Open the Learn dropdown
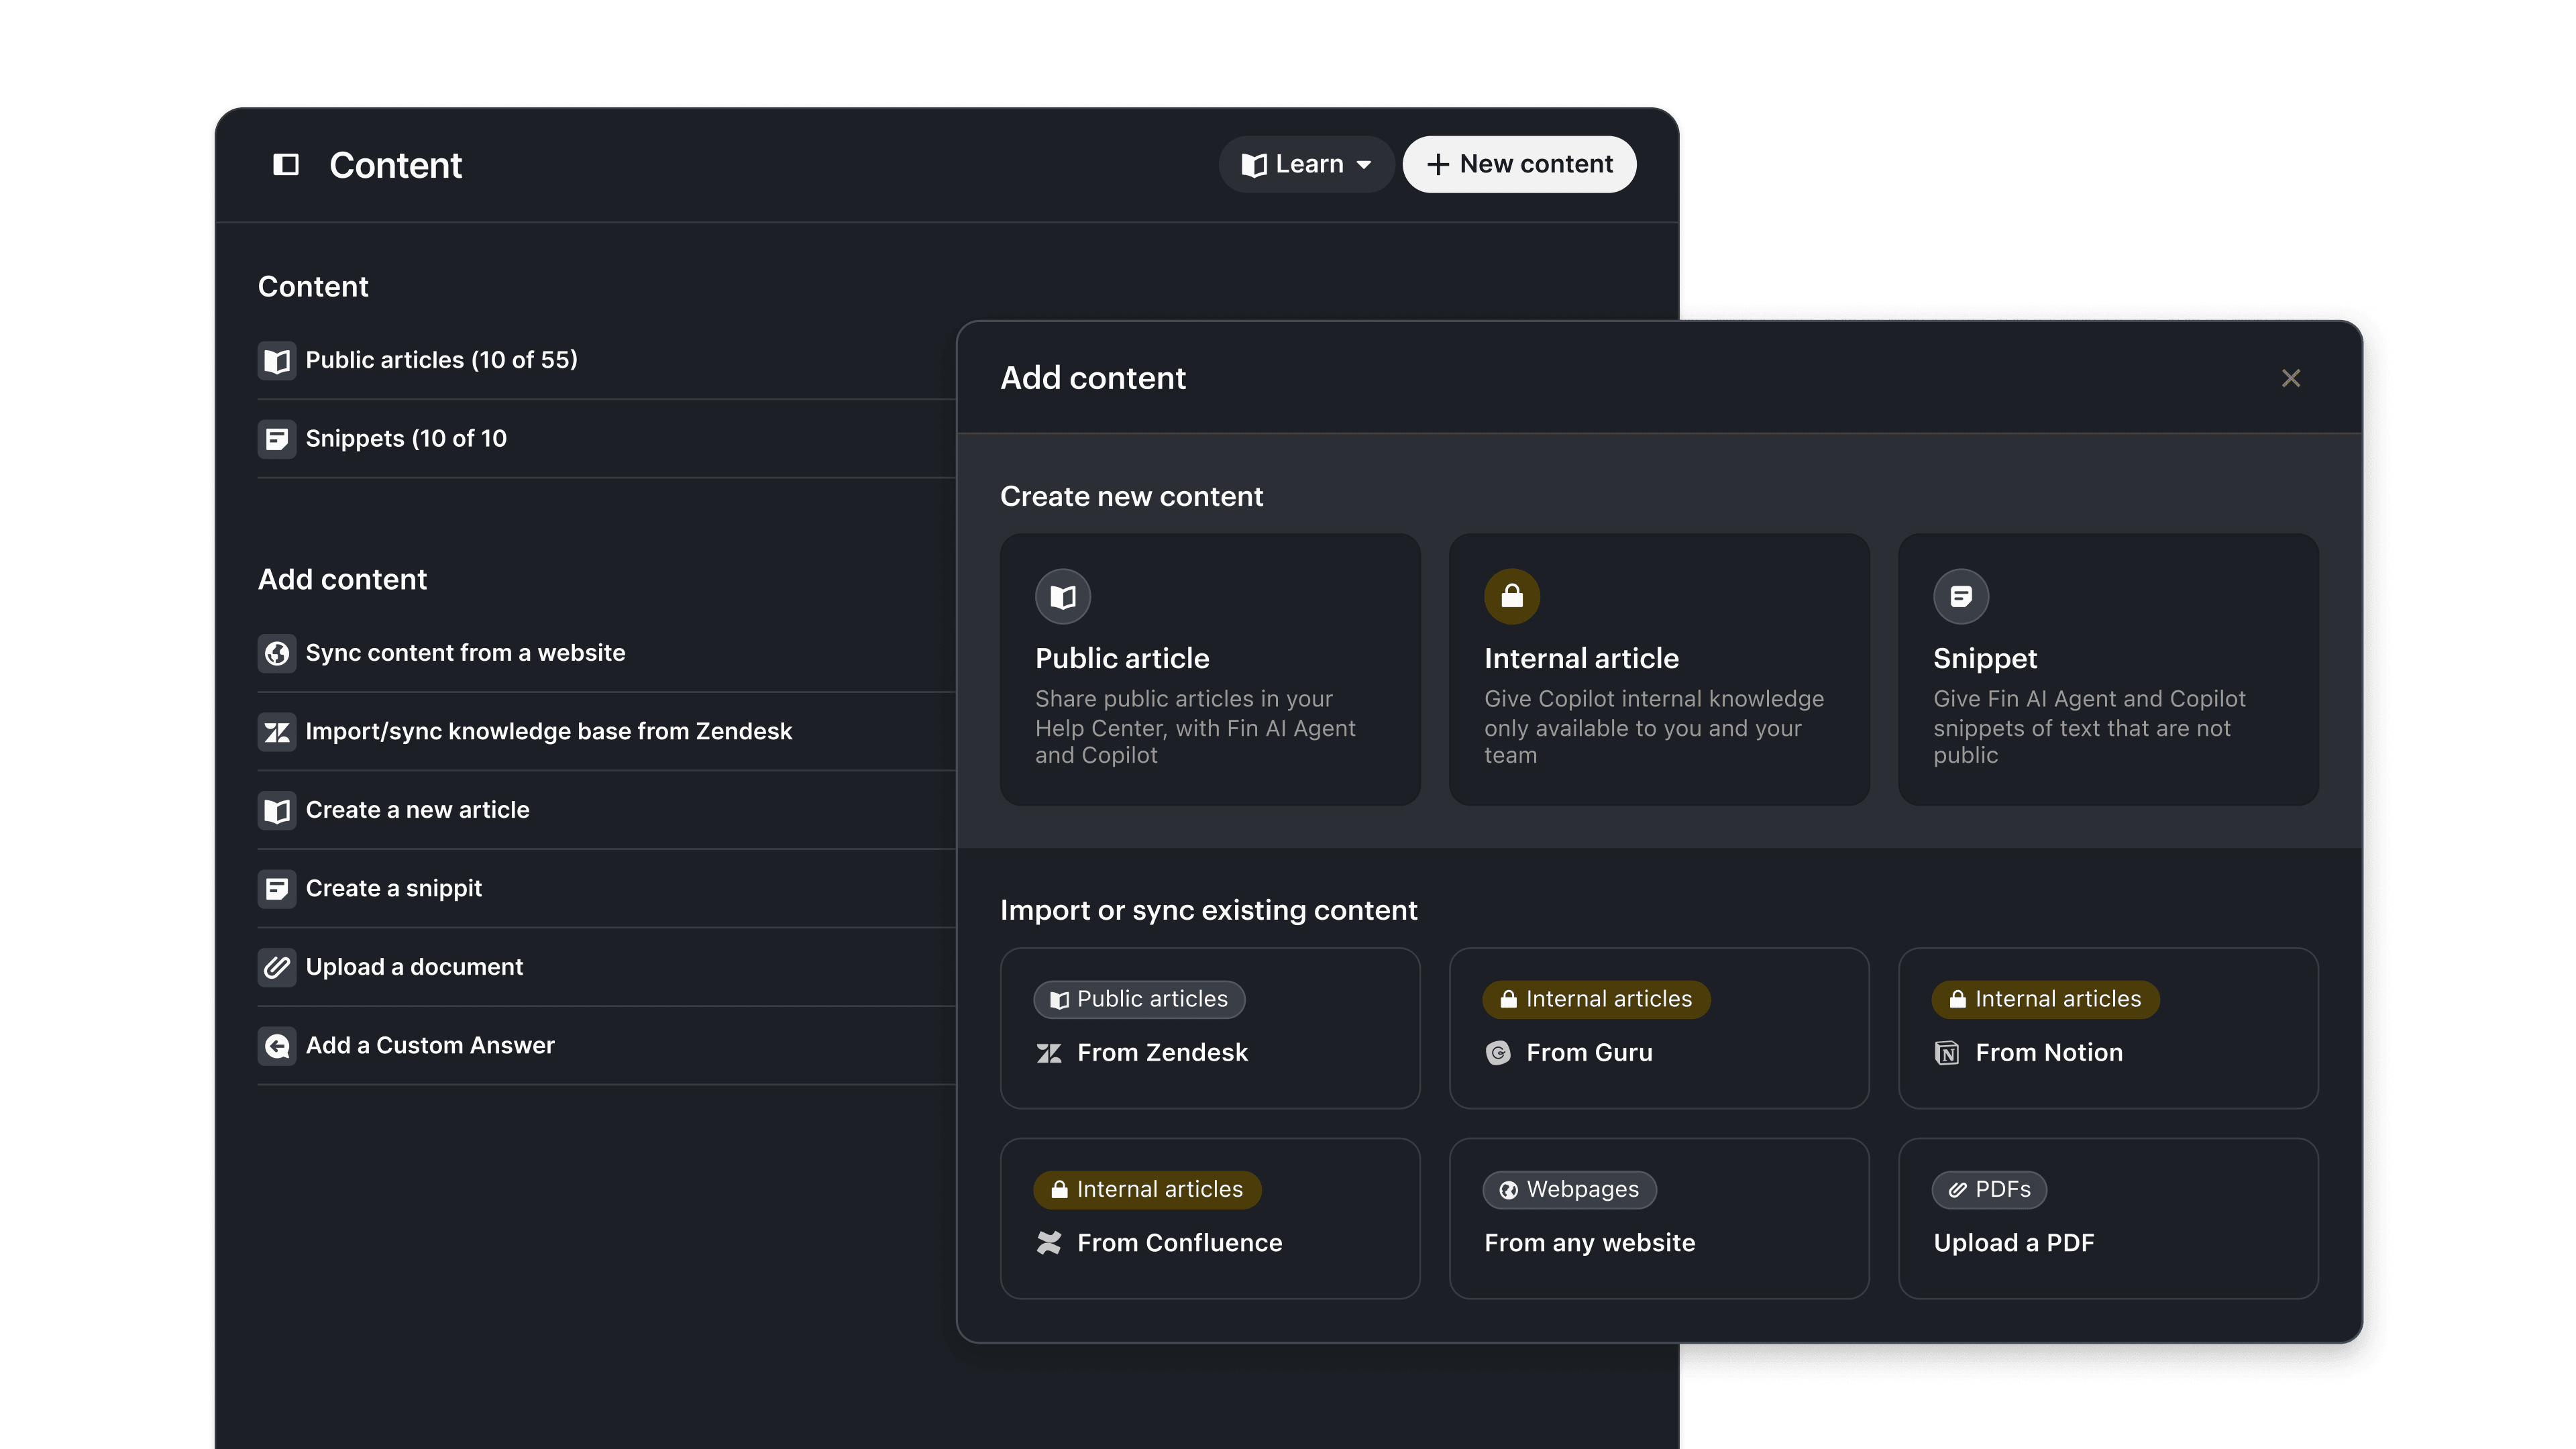 [x=1306, y=164]
